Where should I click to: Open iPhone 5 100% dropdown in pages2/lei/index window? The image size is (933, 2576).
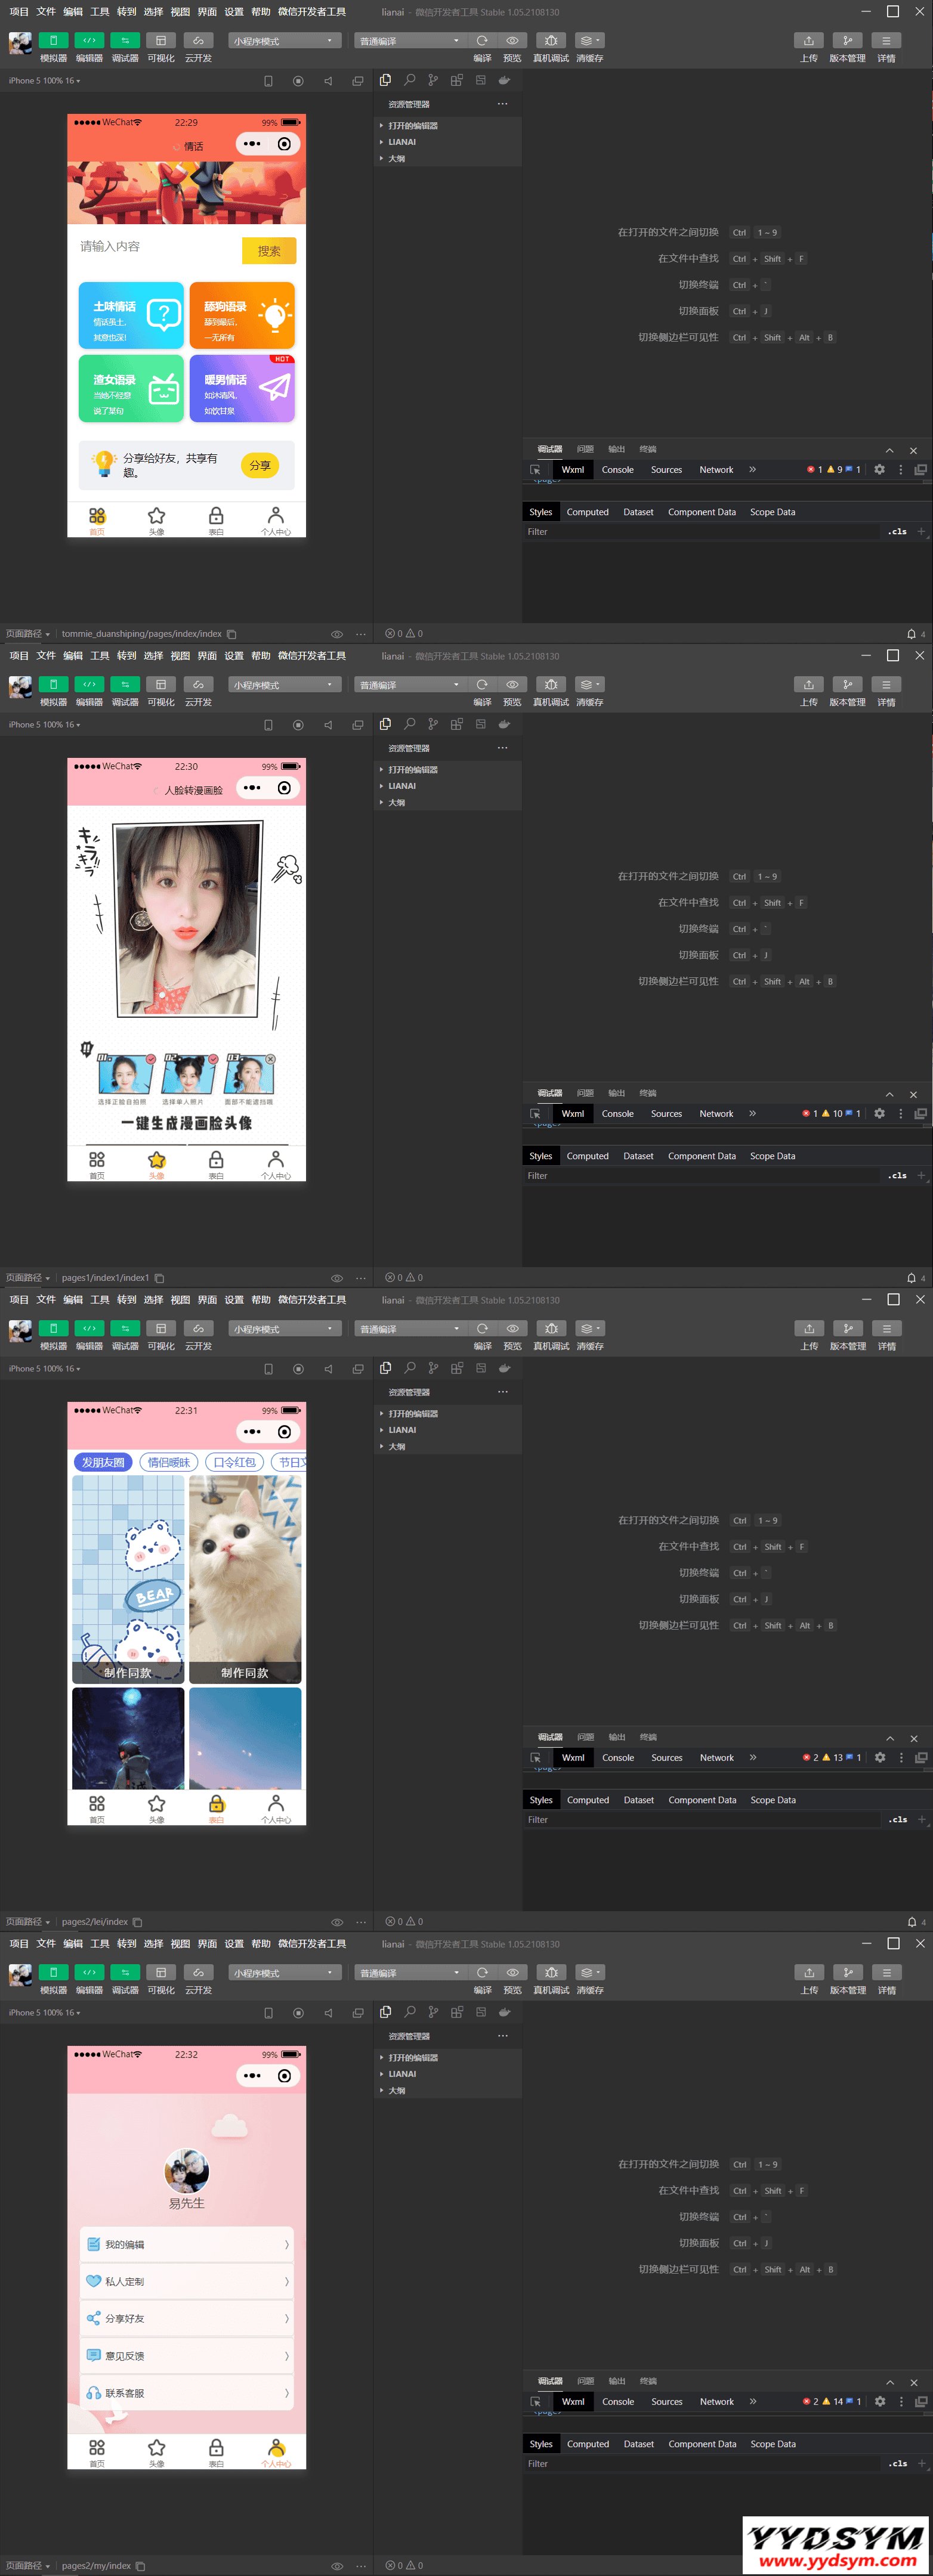[x=45, y=1369]
